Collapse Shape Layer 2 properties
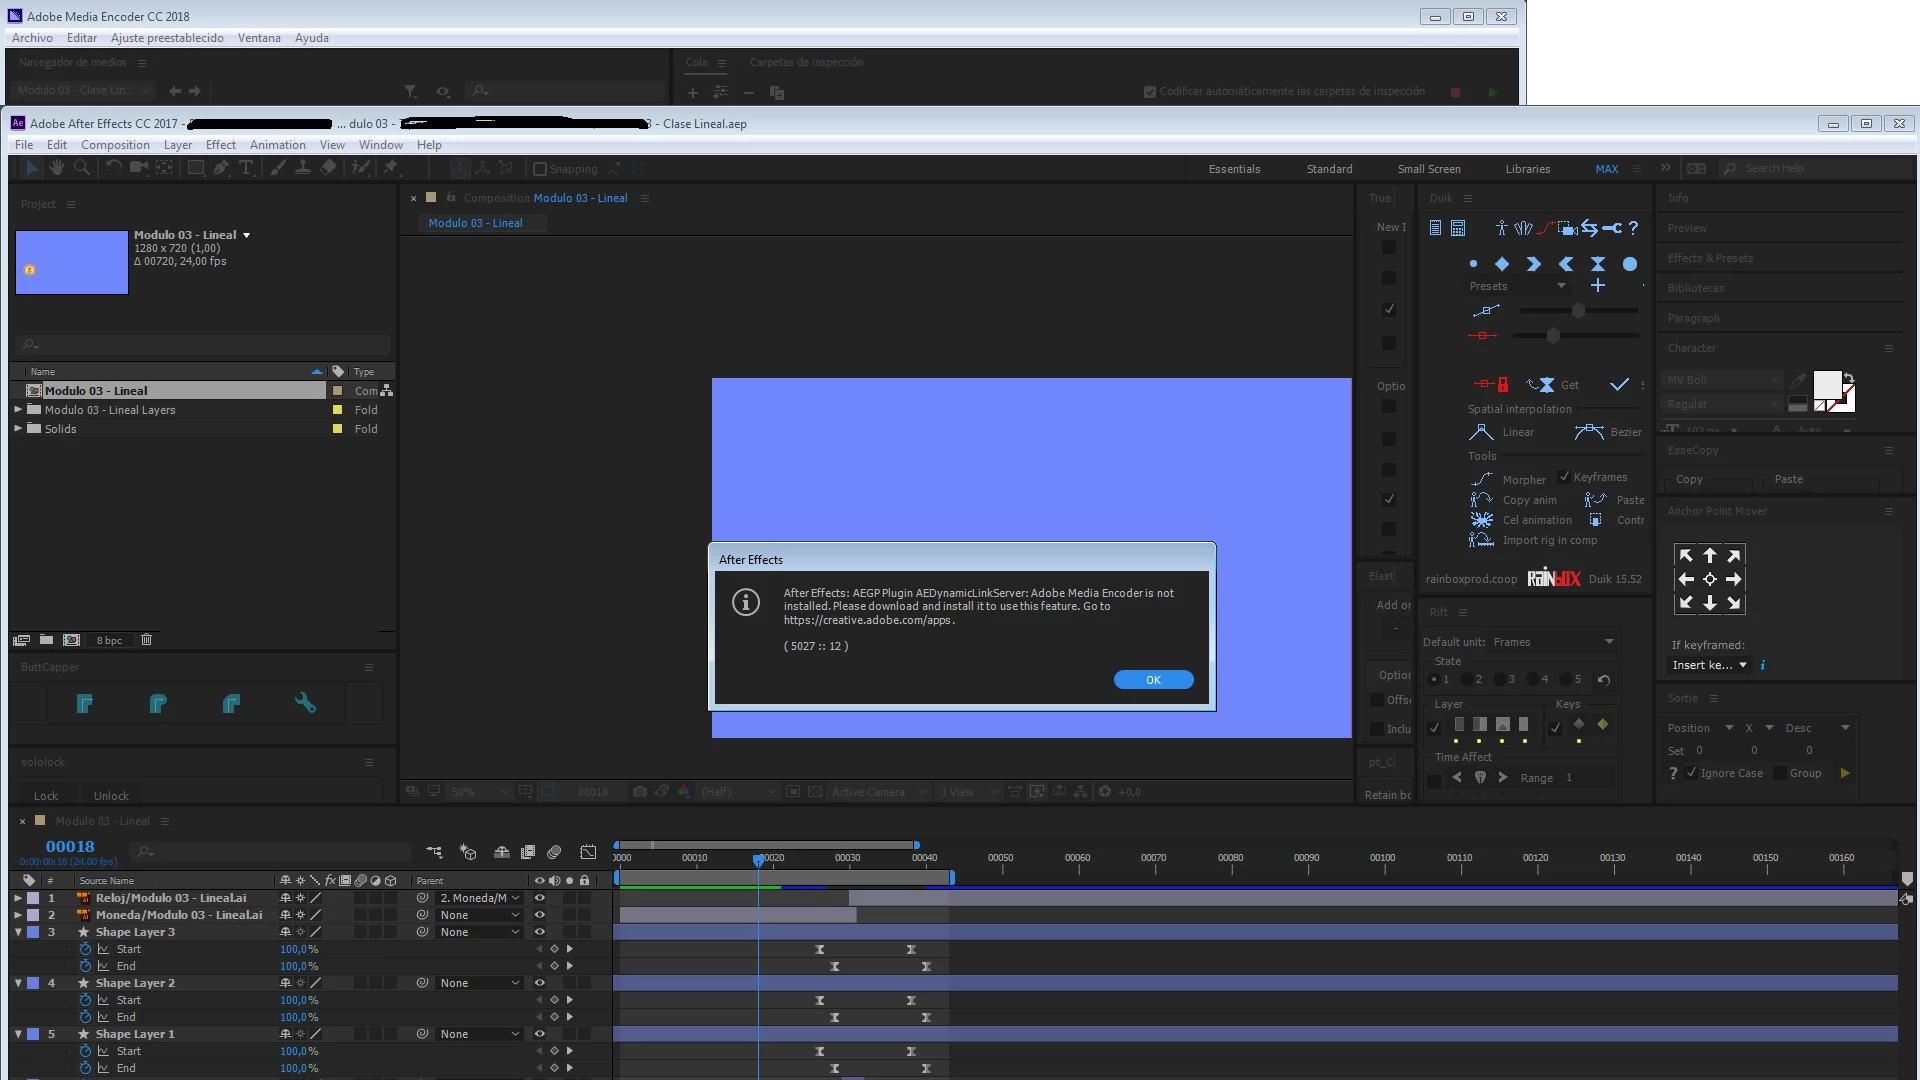This screenshot has height=1080, width=1920. 18,983
